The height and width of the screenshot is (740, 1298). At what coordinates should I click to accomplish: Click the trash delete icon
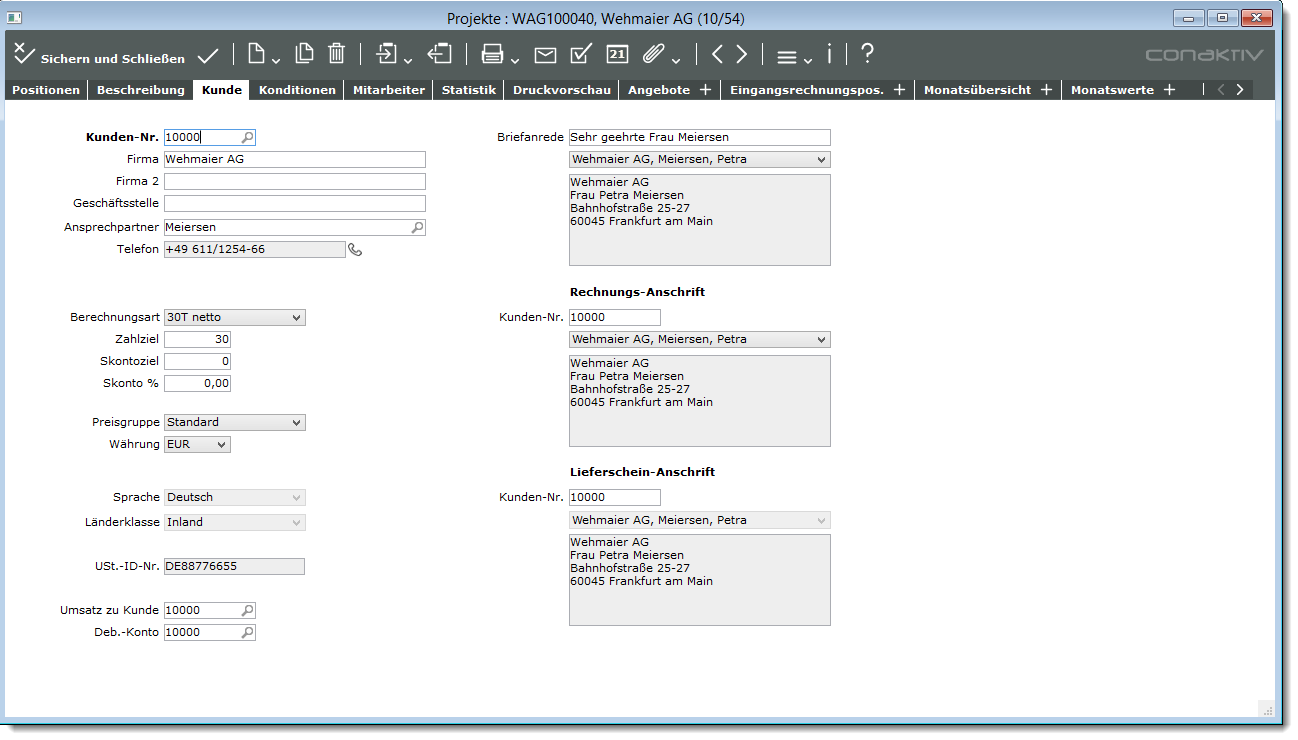[x=337, y=54]
